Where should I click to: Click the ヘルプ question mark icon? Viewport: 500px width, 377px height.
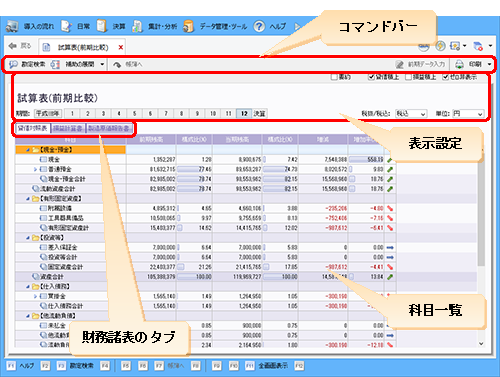coord(259,26)
